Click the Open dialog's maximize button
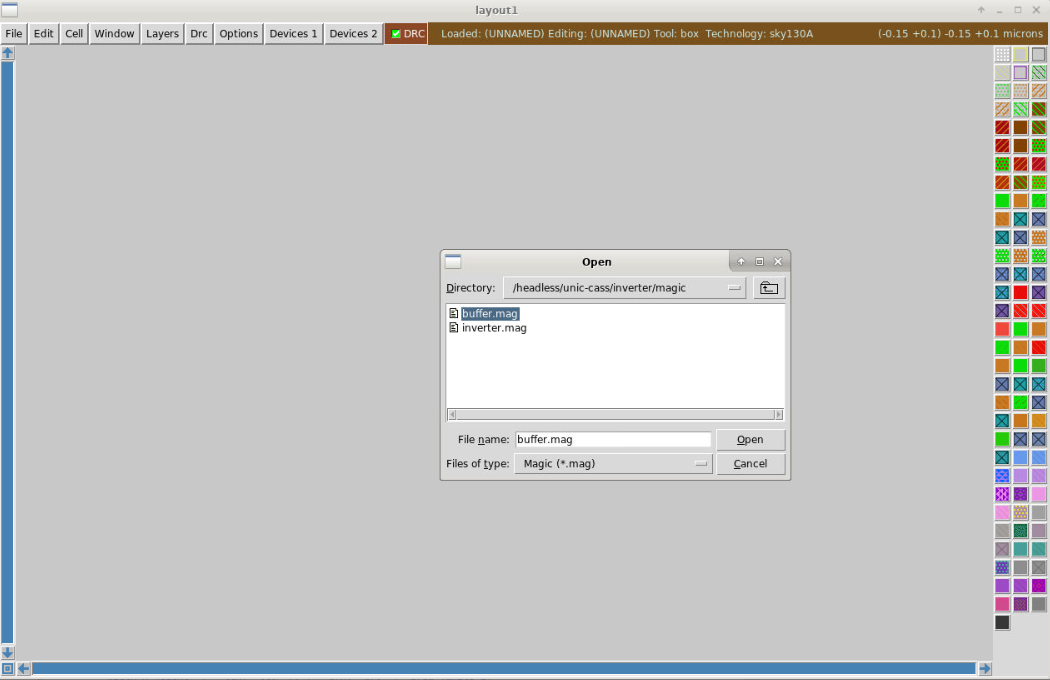1050x680 pixels. (x=759, y=261)
